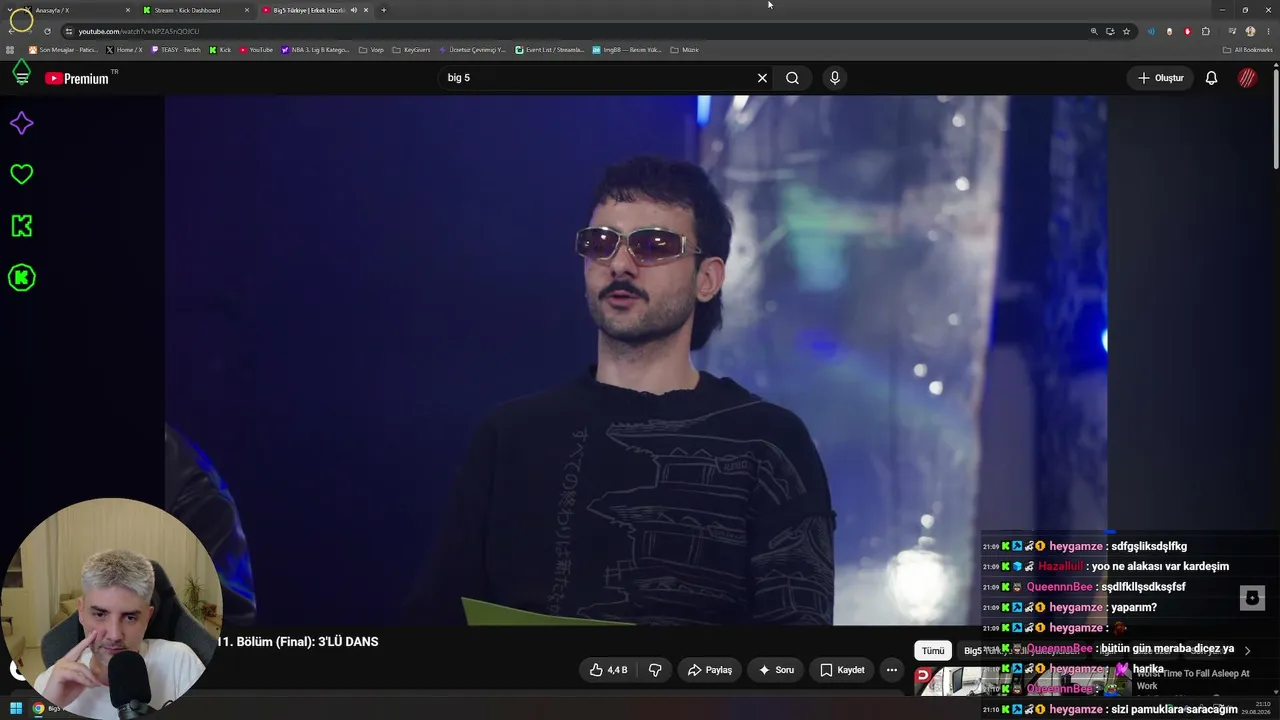Click the video player to pause
Viewport: 1280px width, 720px height.
tap(636, 360)
